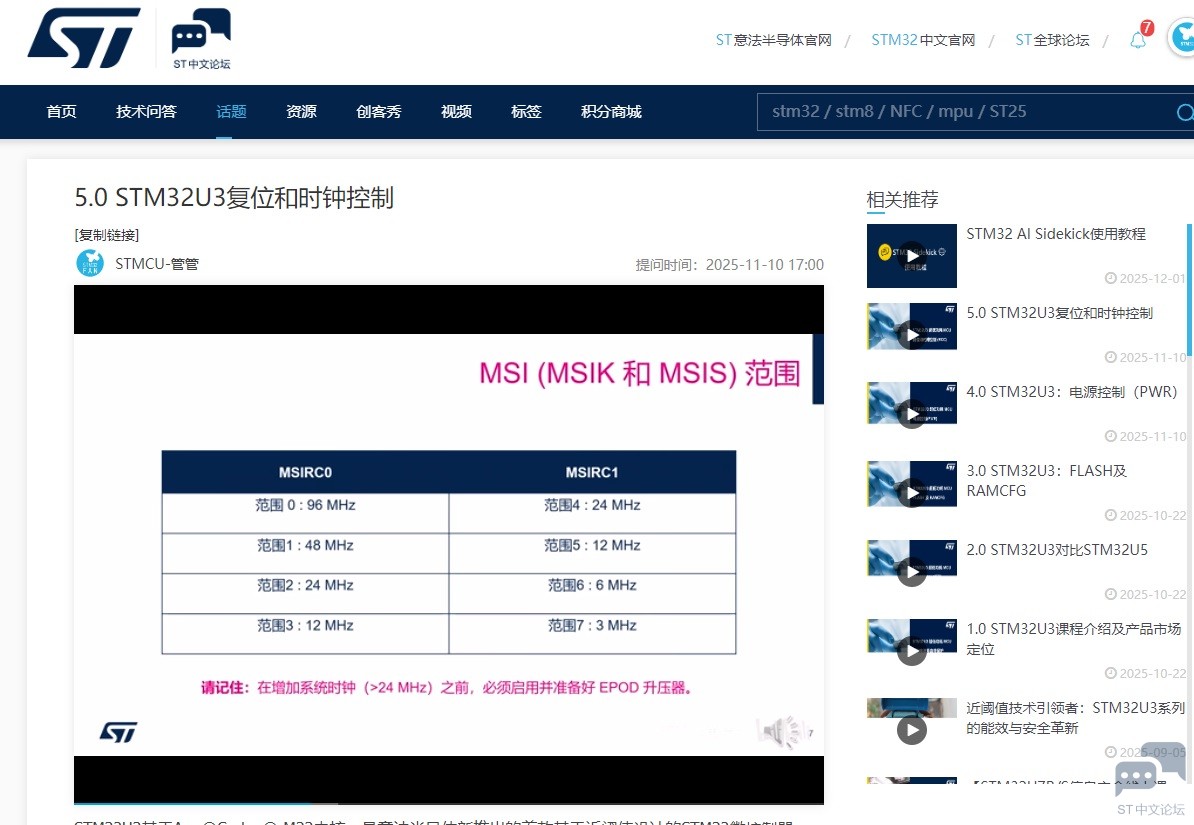
Task: Open the 创客秀 nav item
Action: [378, 111]
